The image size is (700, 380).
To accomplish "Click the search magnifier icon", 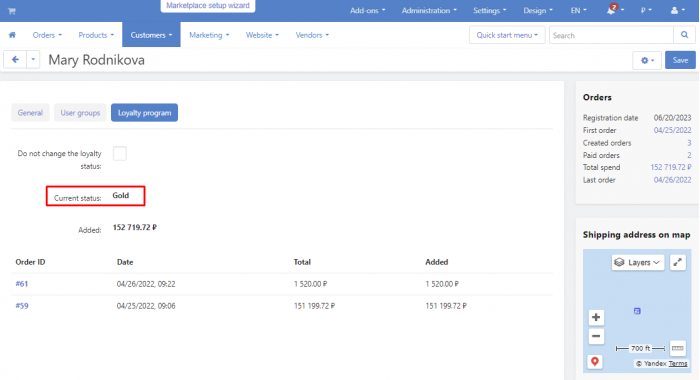I will point(684,35).
